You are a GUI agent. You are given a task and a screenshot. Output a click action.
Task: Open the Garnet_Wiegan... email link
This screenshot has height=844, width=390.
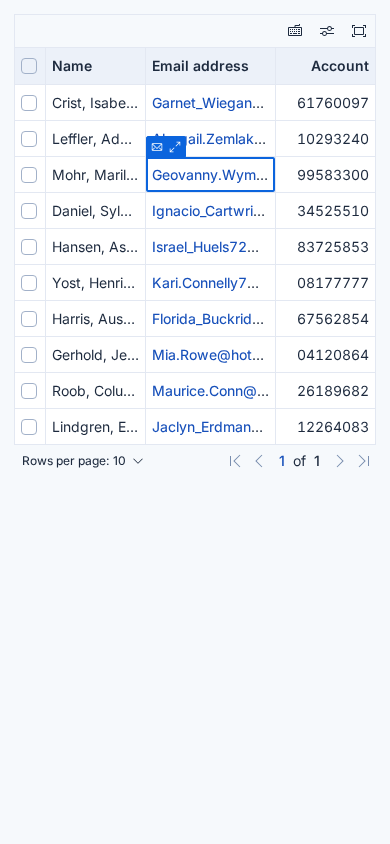[x=208, y=103]
